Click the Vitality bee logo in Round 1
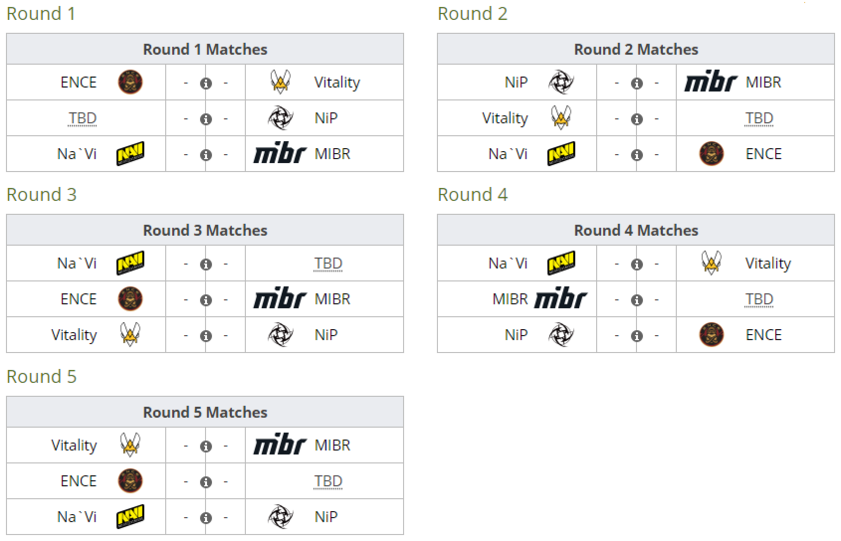Viewport: 841px width, 541px height. tap(280, 82)
